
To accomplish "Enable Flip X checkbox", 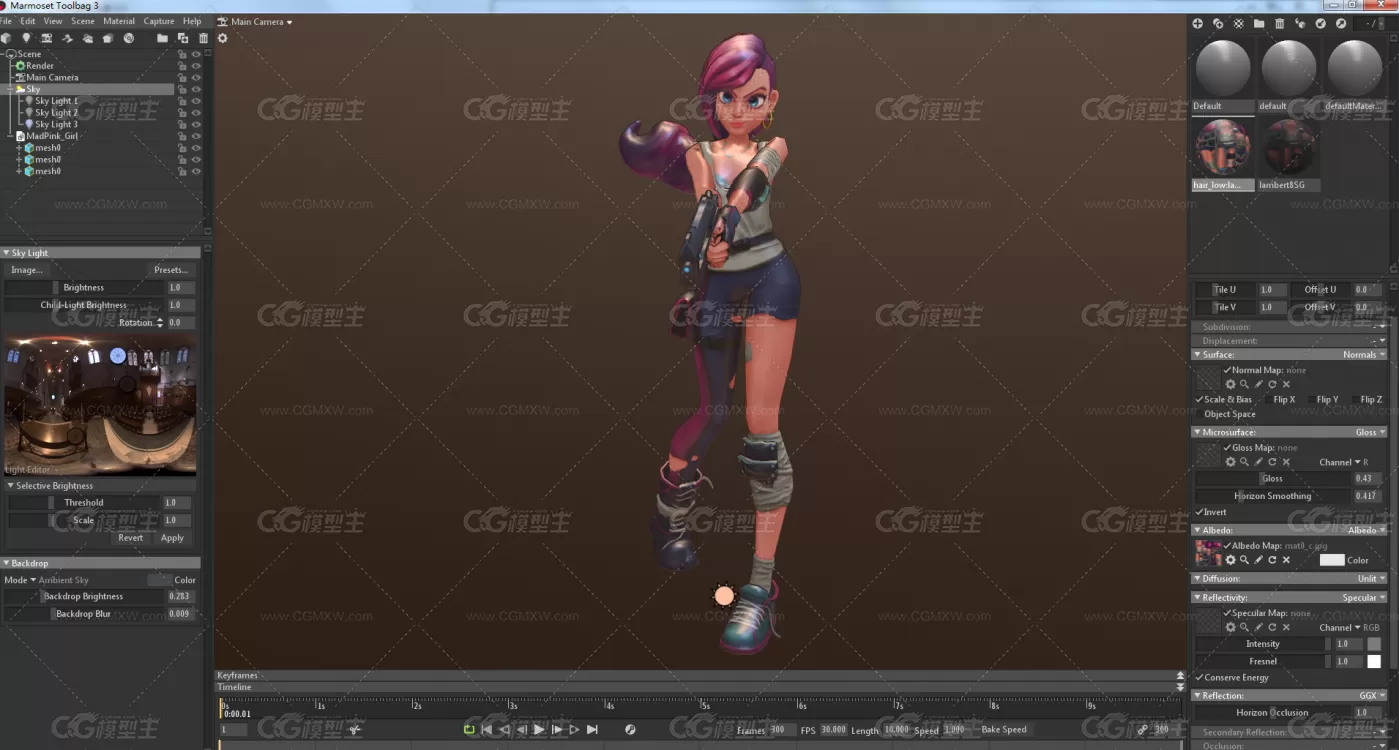I will pyautogui.click(x=1269, y=399).
